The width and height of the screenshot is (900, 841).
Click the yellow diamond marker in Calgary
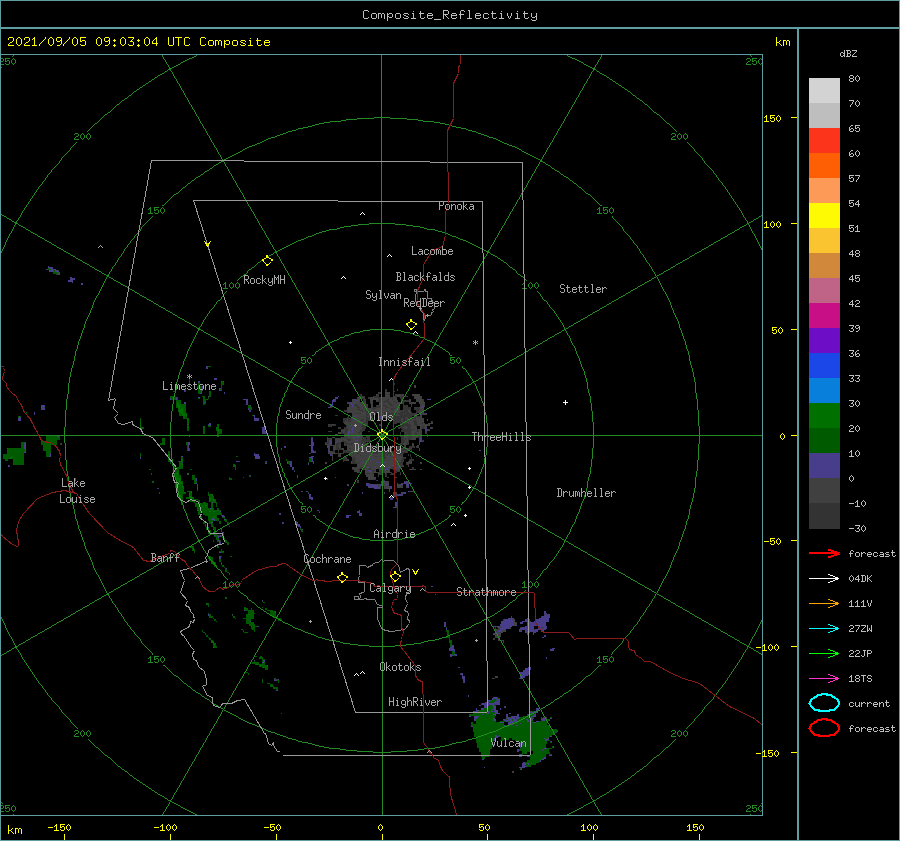coord(395,576)
